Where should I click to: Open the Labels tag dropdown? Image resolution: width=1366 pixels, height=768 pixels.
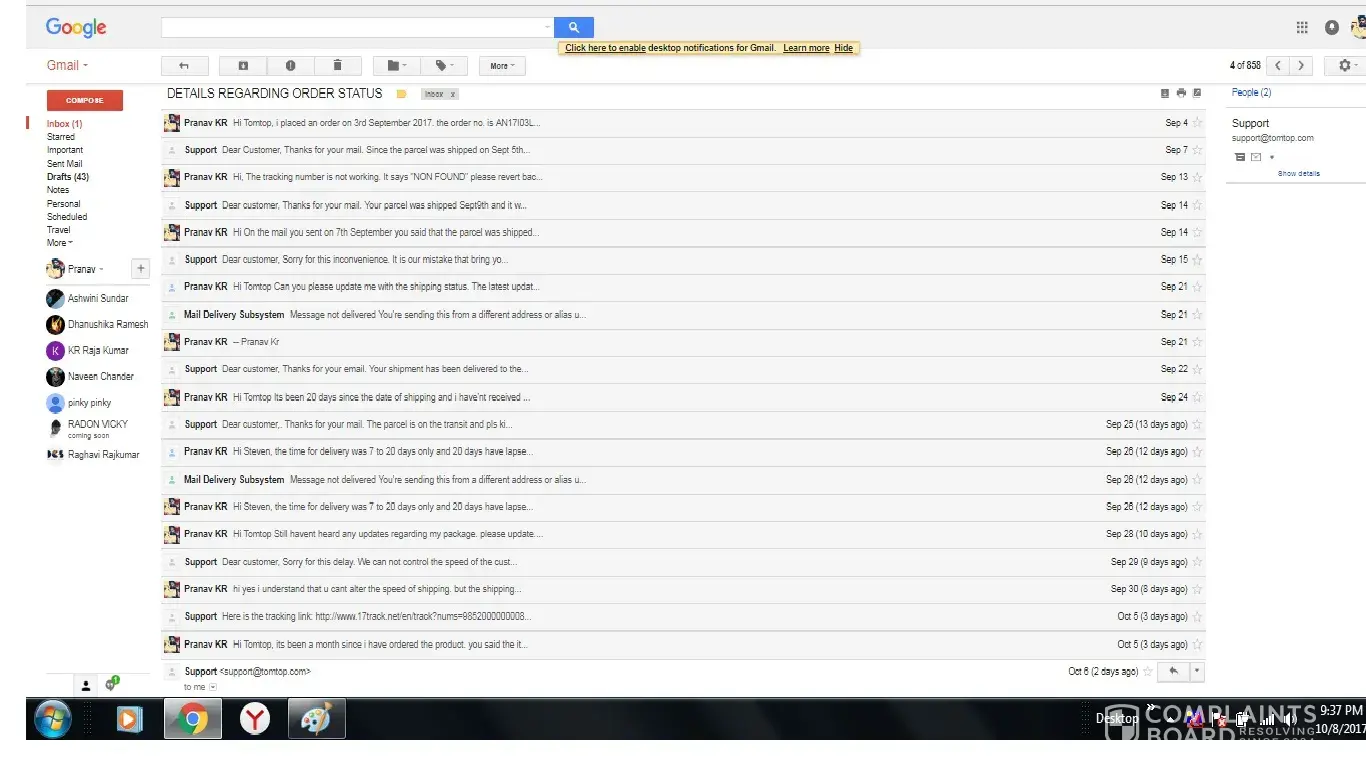click(444, 66)
